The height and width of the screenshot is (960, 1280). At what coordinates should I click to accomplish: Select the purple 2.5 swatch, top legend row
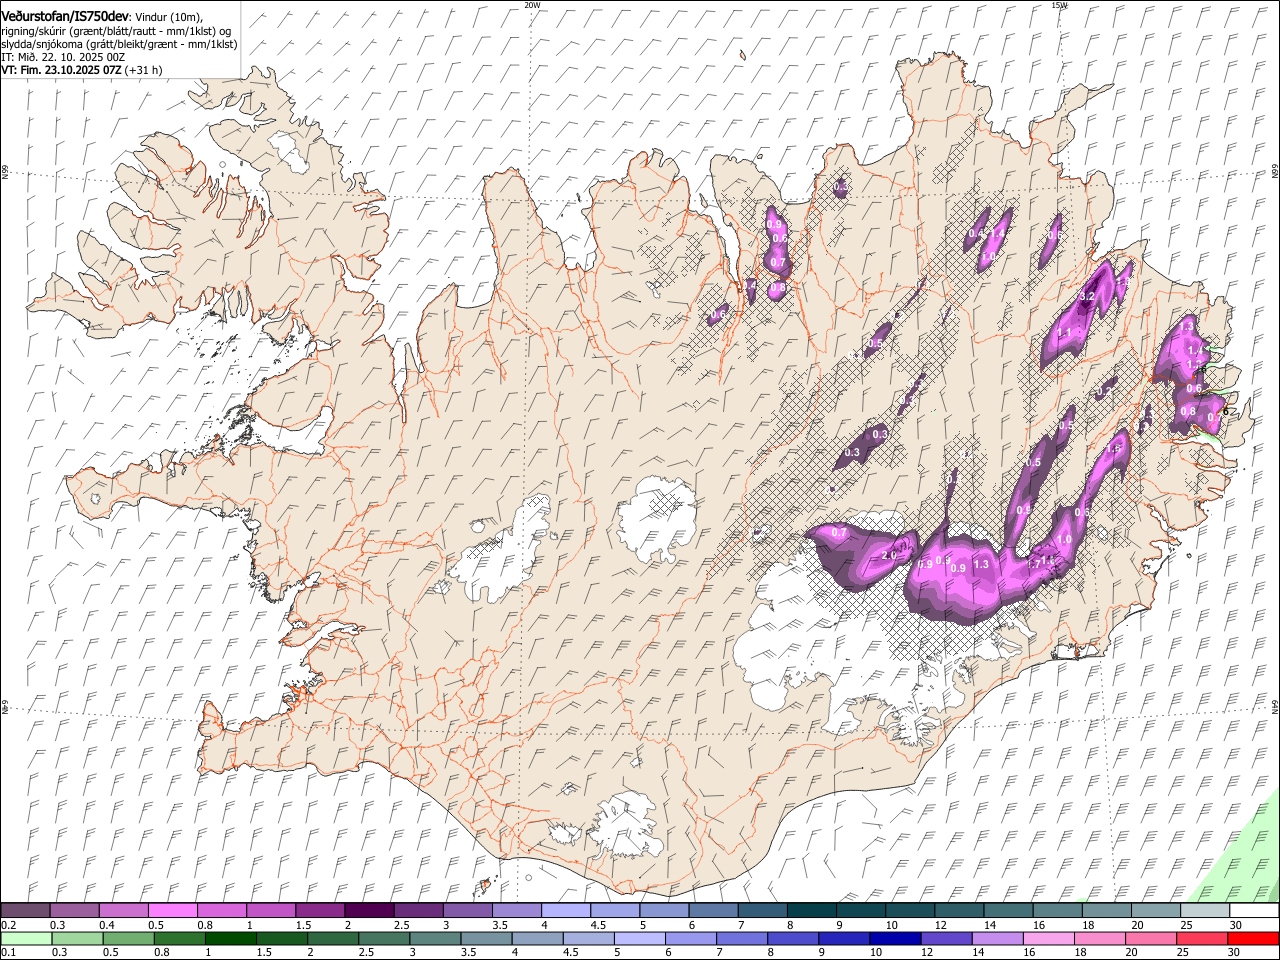pyautogui.click(x=417, y=911)
